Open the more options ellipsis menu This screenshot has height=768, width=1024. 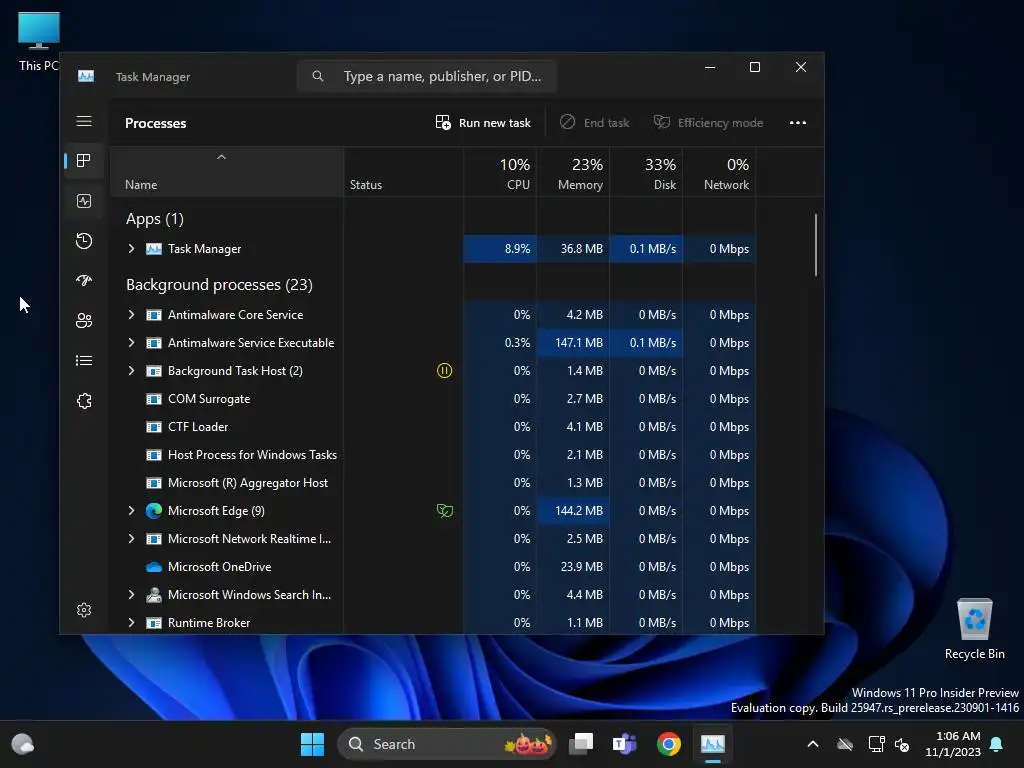pos(797,123)
